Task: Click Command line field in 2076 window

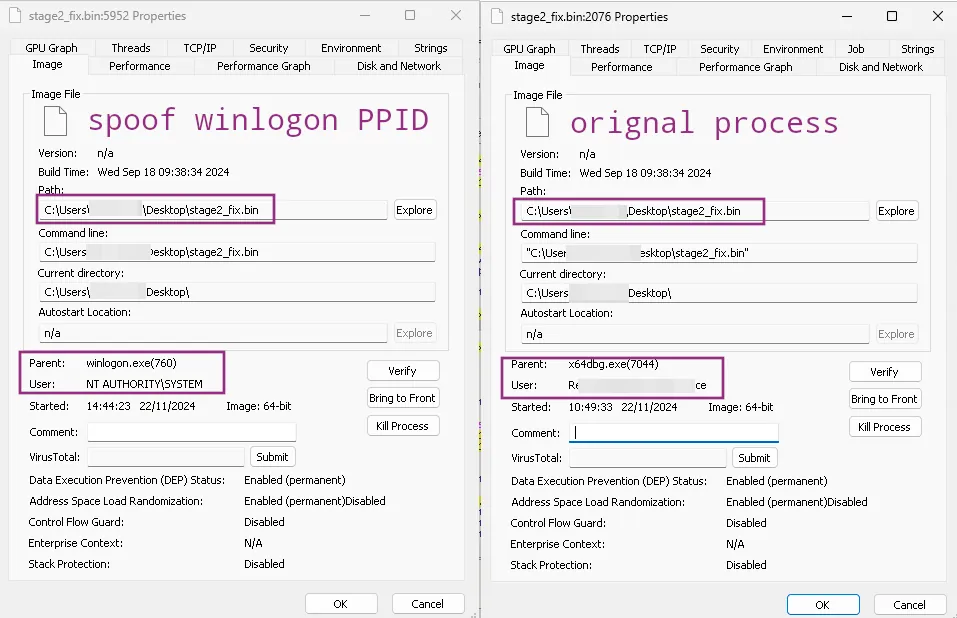Action: point(720,253)
